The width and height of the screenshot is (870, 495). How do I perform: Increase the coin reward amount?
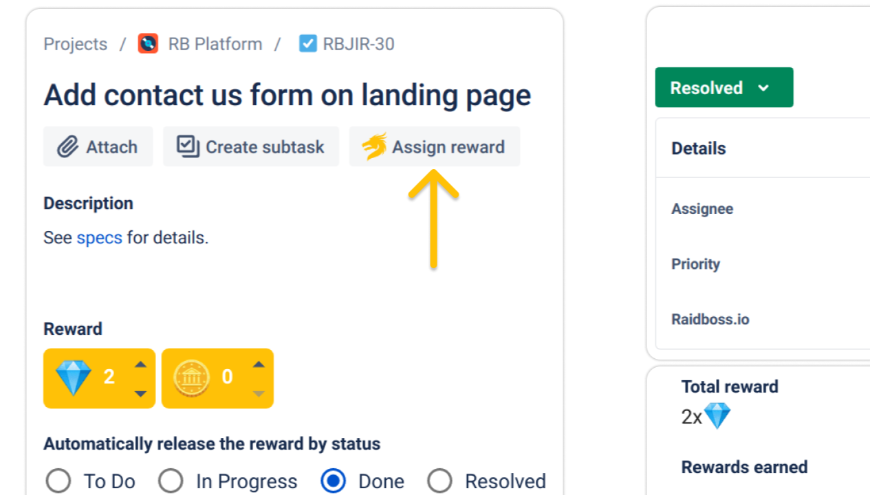pos(258,364)
